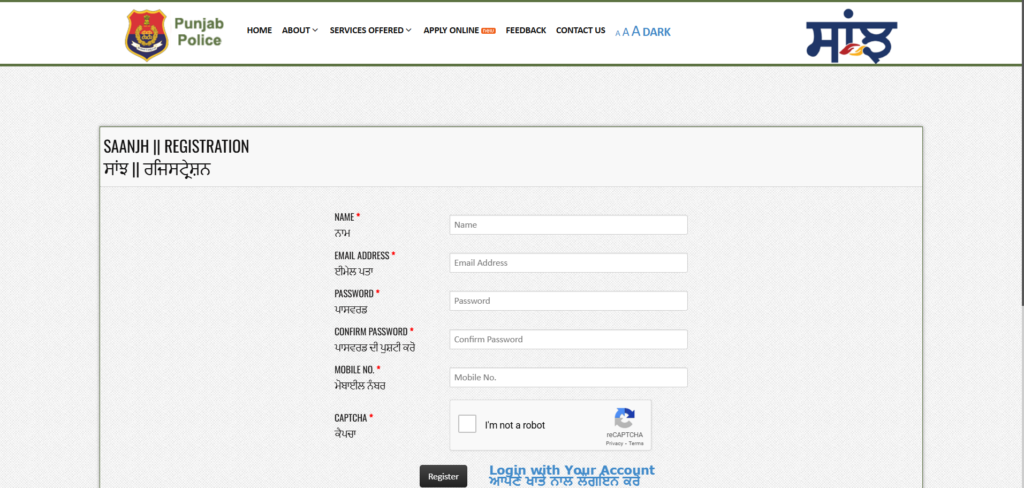The width and height of the screenshot is (1024, 488).
Task: Focus the Mobile No. input field
Action: [568, 377]
